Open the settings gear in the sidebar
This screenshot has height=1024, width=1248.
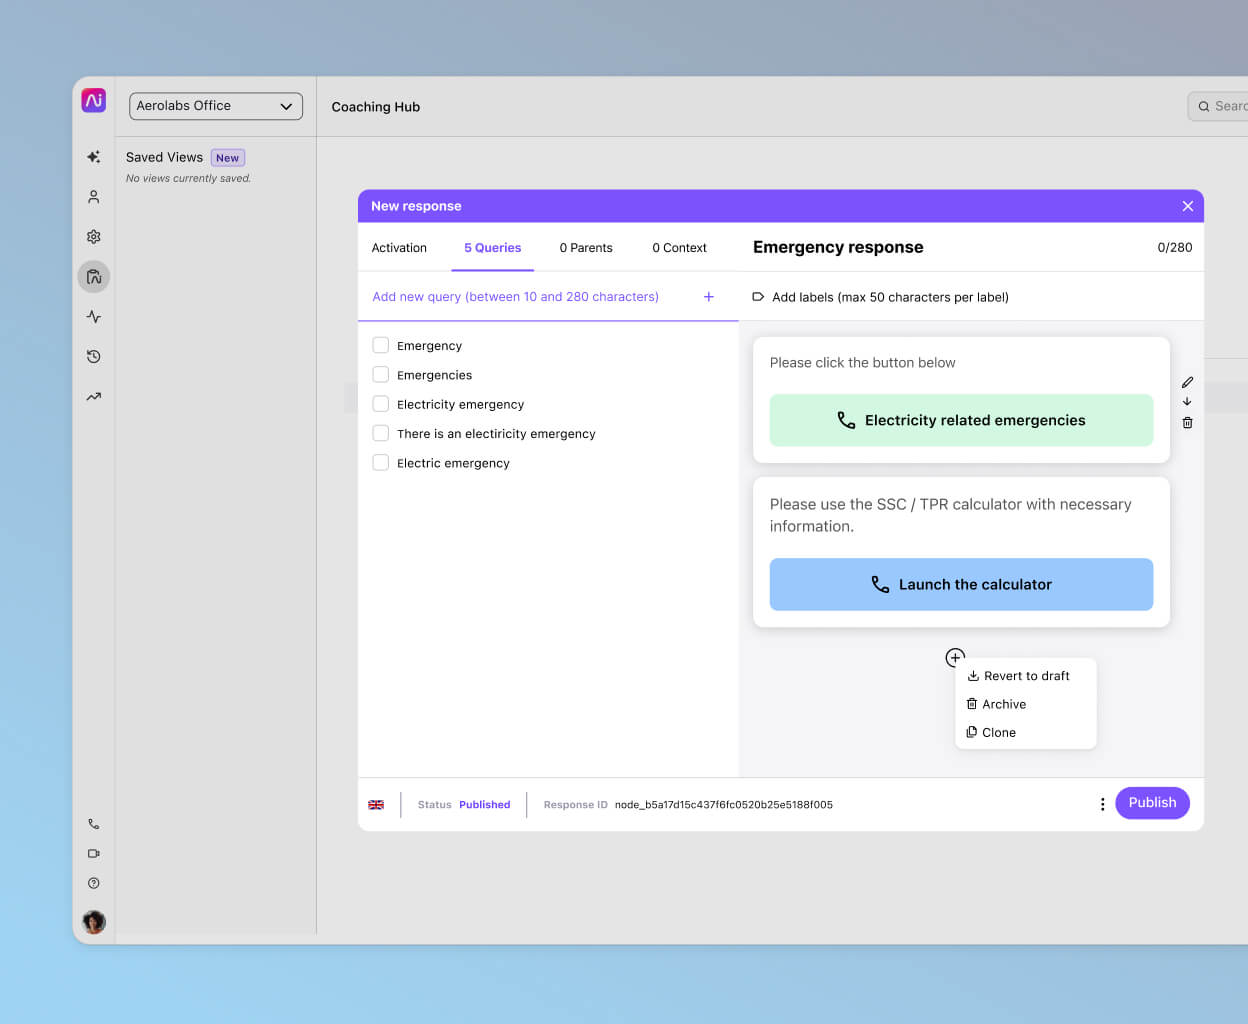point(93,236)
